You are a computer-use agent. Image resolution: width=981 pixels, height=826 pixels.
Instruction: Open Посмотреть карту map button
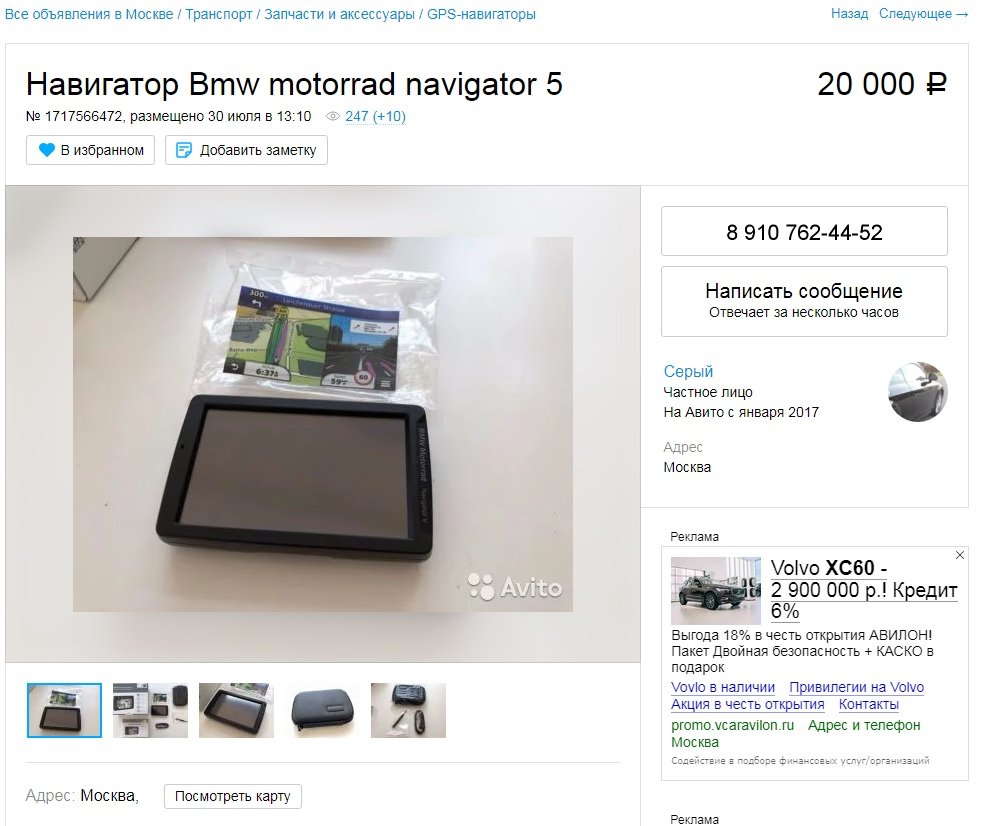(x=233, y=796)
